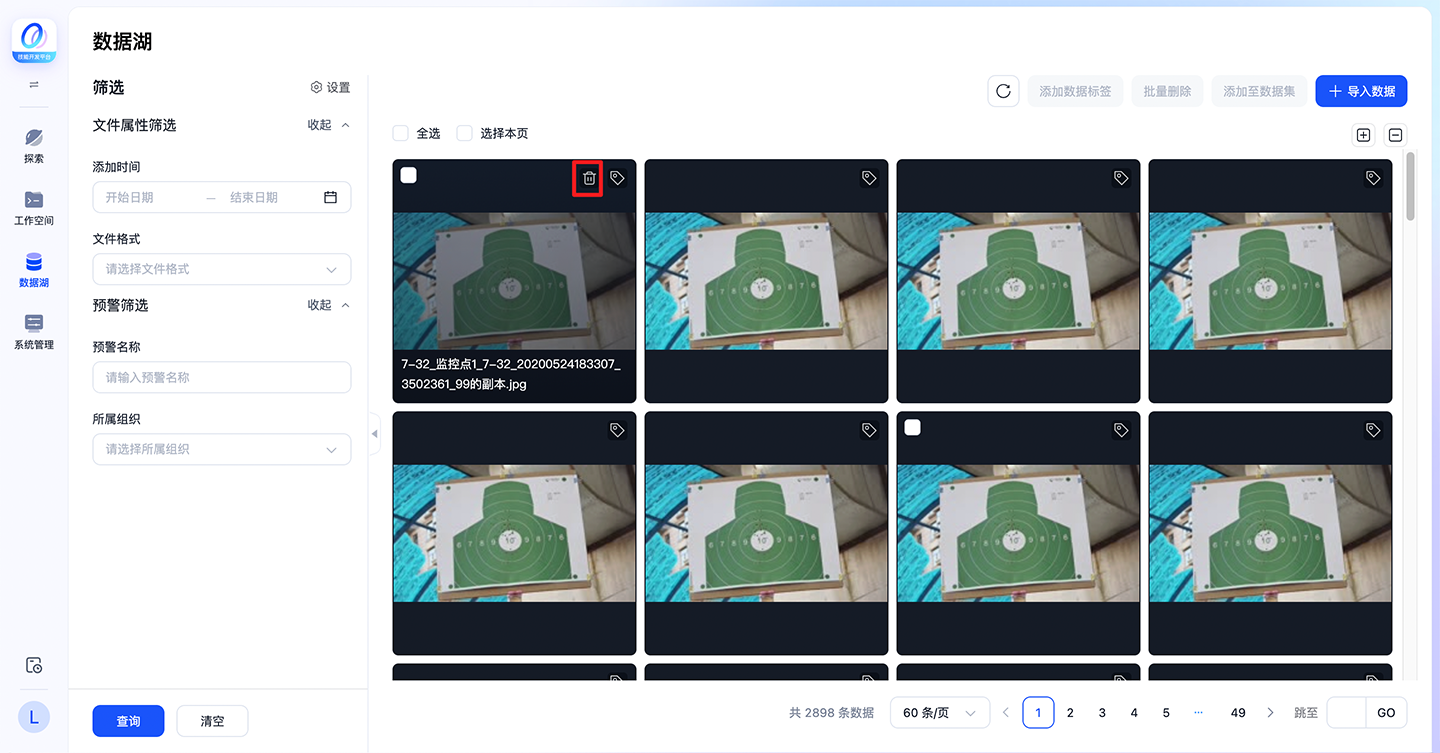Click the calendar icon in the 添加时间 field
This screenshot has width=1440, height=753.
331,197
